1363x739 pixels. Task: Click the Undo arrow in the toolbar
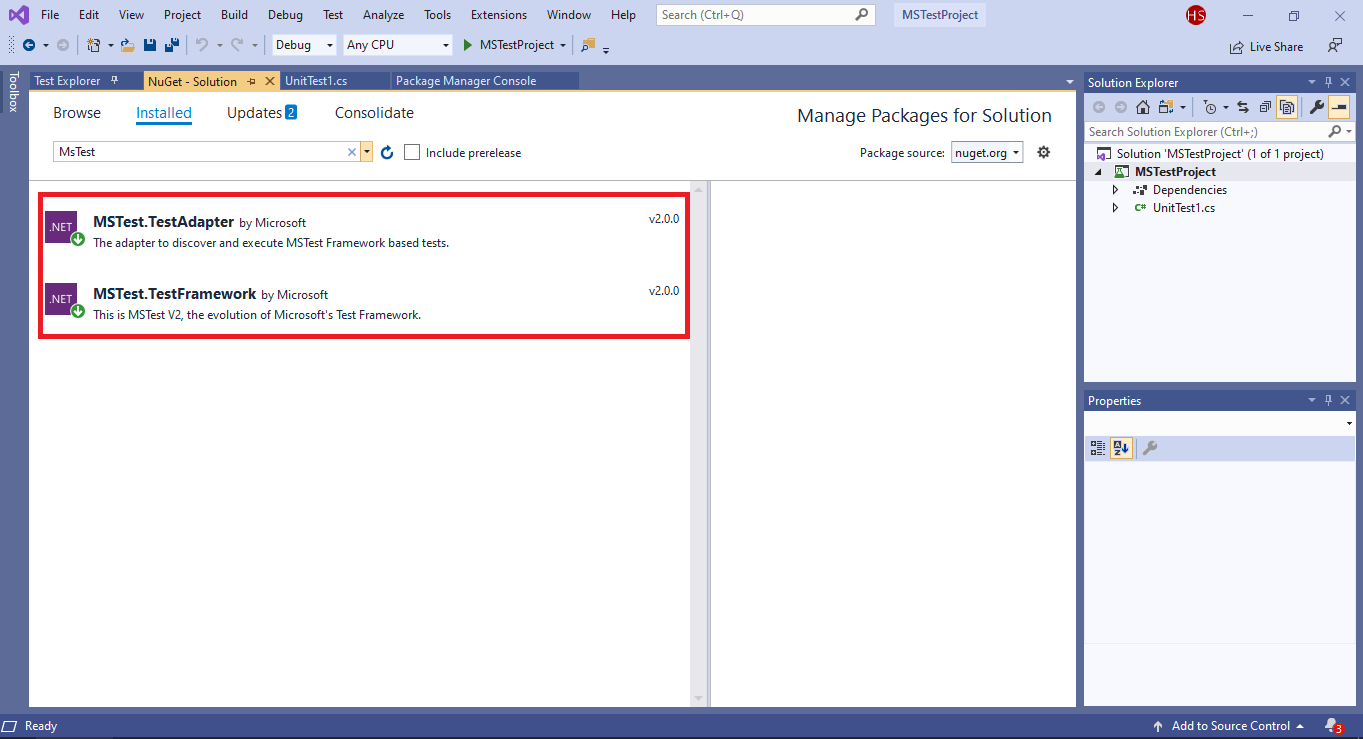coord(202,45)
